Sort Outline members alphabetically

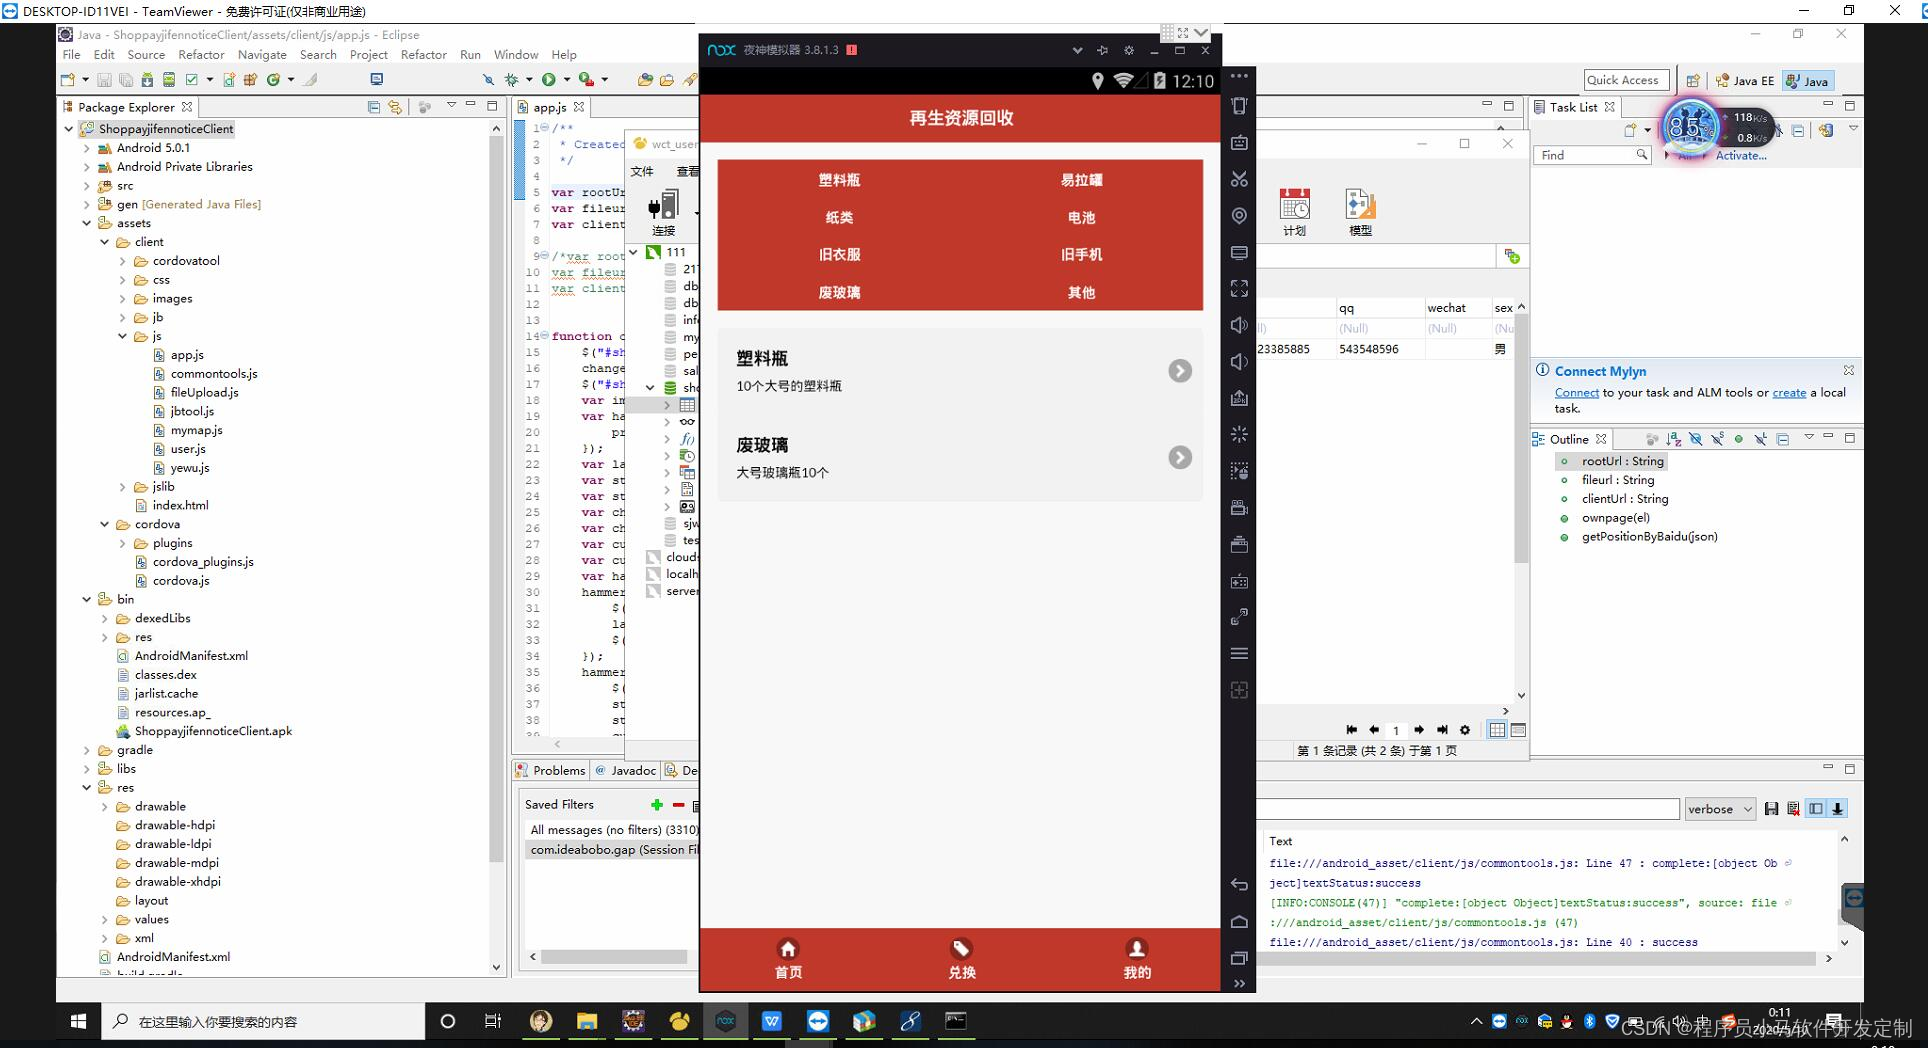(1673, 439)
